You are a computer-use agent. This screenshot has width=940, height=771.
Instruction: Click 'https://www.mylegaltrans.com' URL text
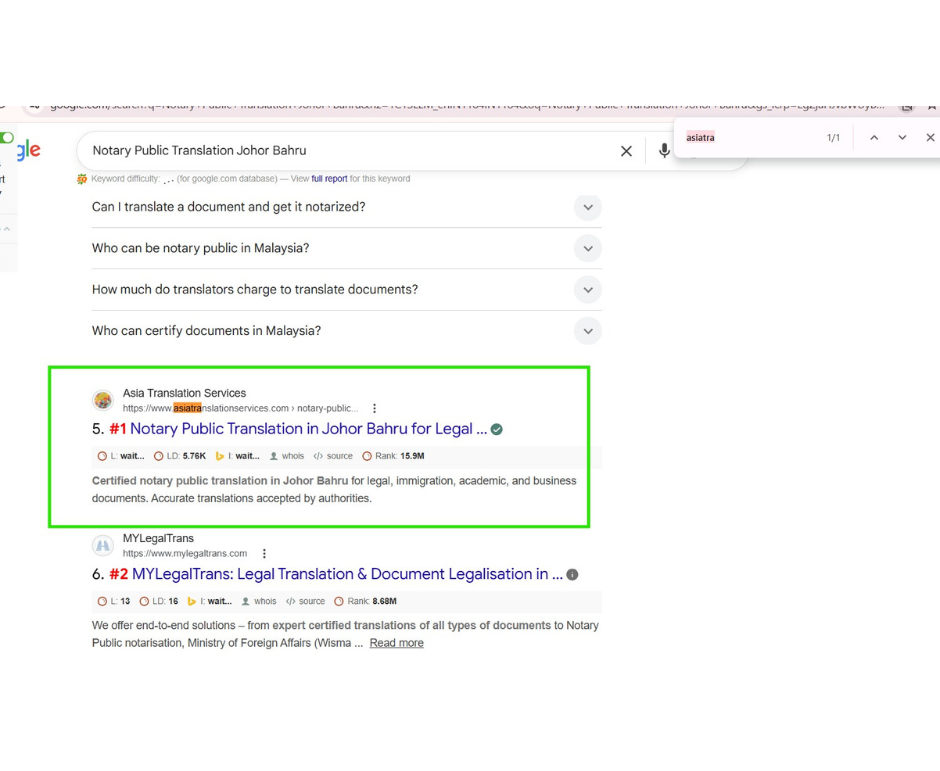(x=185, y=553)
